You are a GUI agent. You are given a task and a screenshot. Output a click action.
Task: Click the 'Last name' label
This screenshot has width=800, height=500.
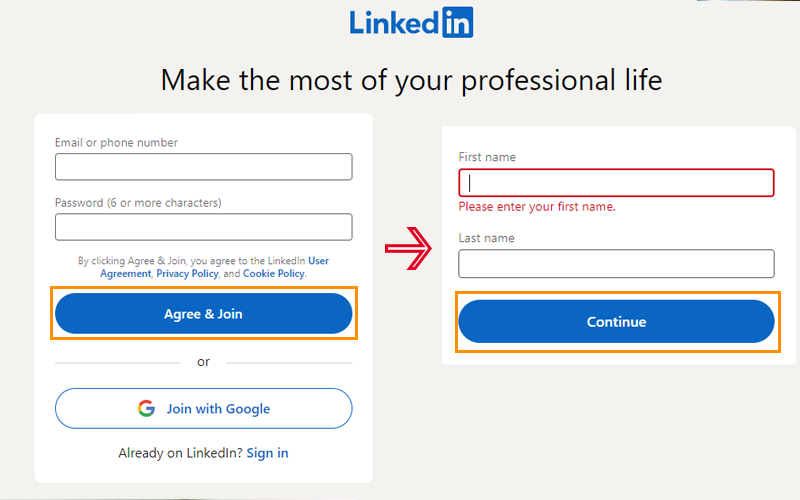[486, 238]
